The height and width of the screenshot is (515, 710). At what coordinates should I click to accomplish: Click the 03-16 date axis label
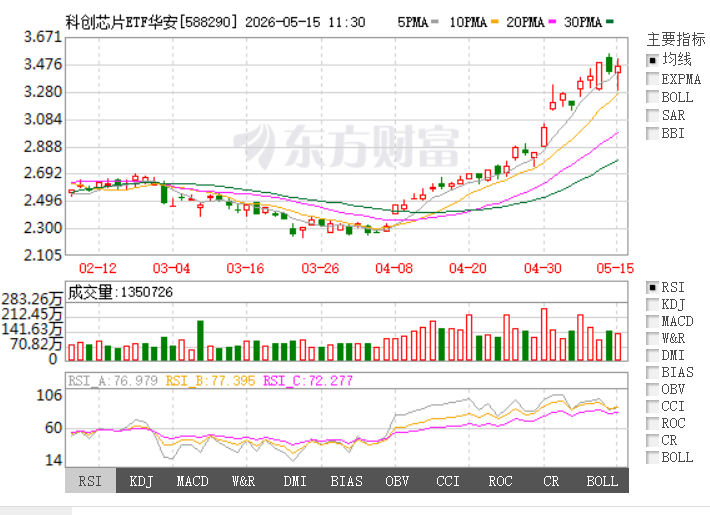[x=245, y=268]
